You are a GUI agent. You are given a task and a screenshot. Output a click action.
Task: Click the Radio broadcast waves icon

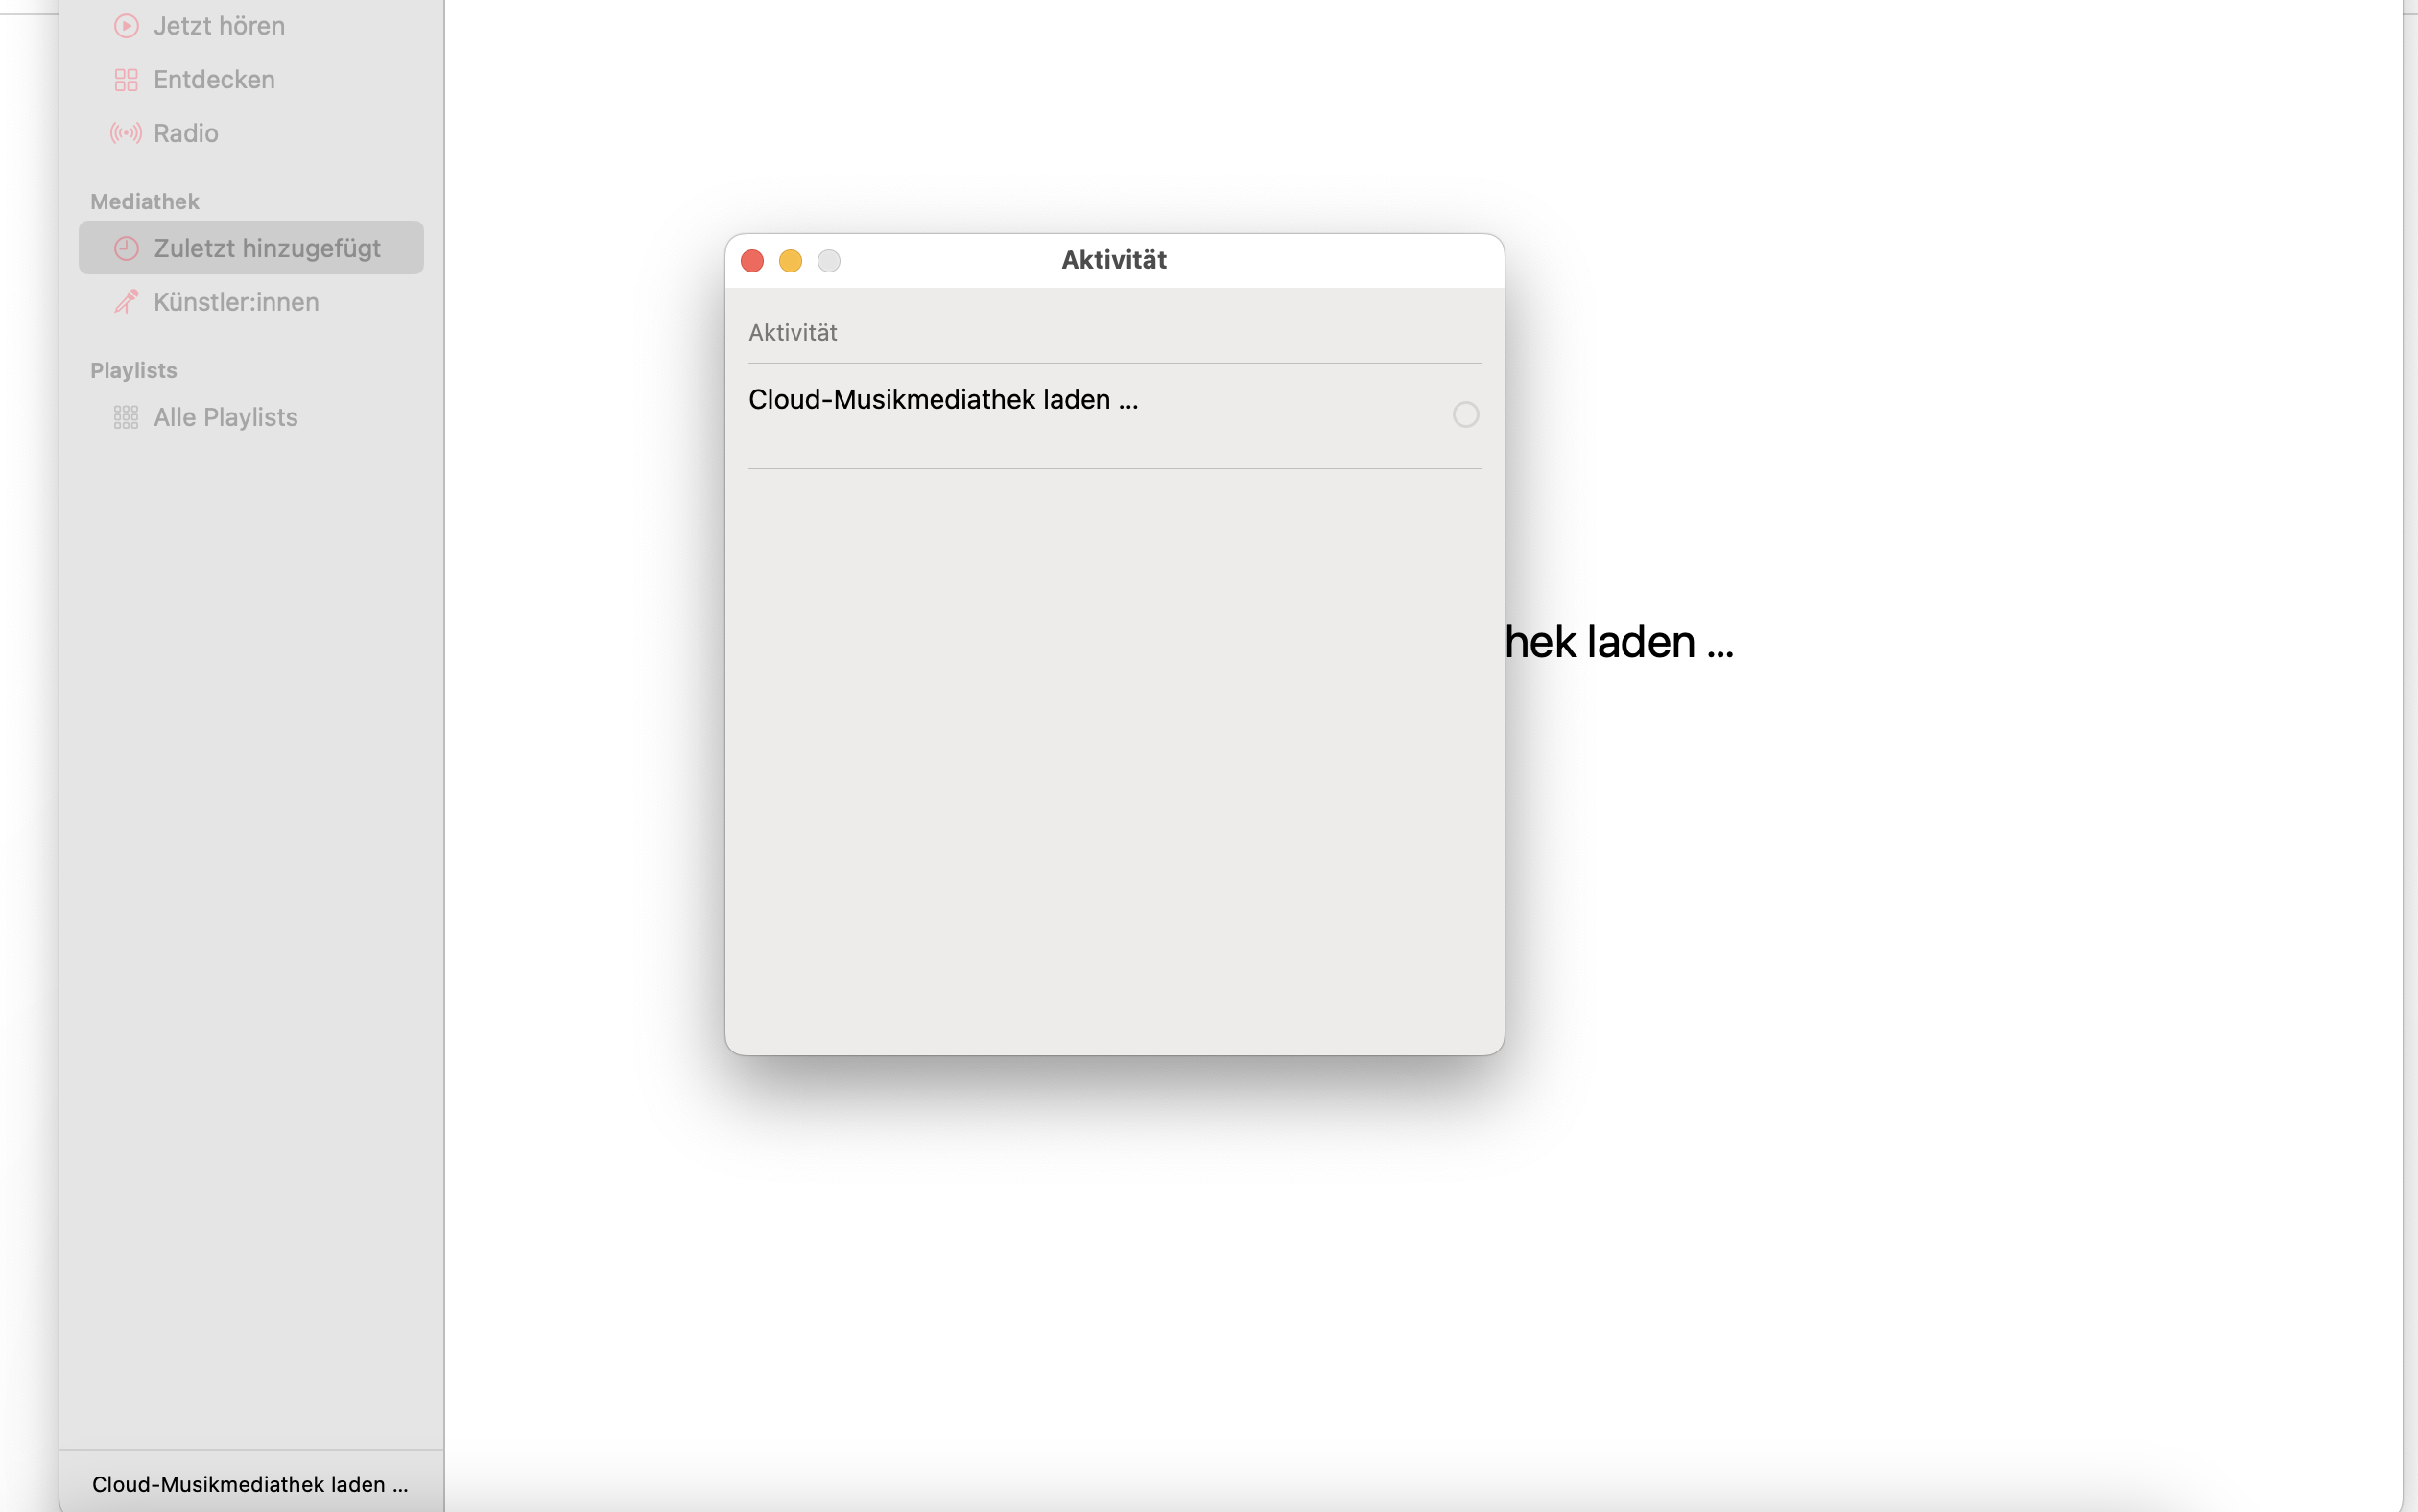[x=126, y=133]
